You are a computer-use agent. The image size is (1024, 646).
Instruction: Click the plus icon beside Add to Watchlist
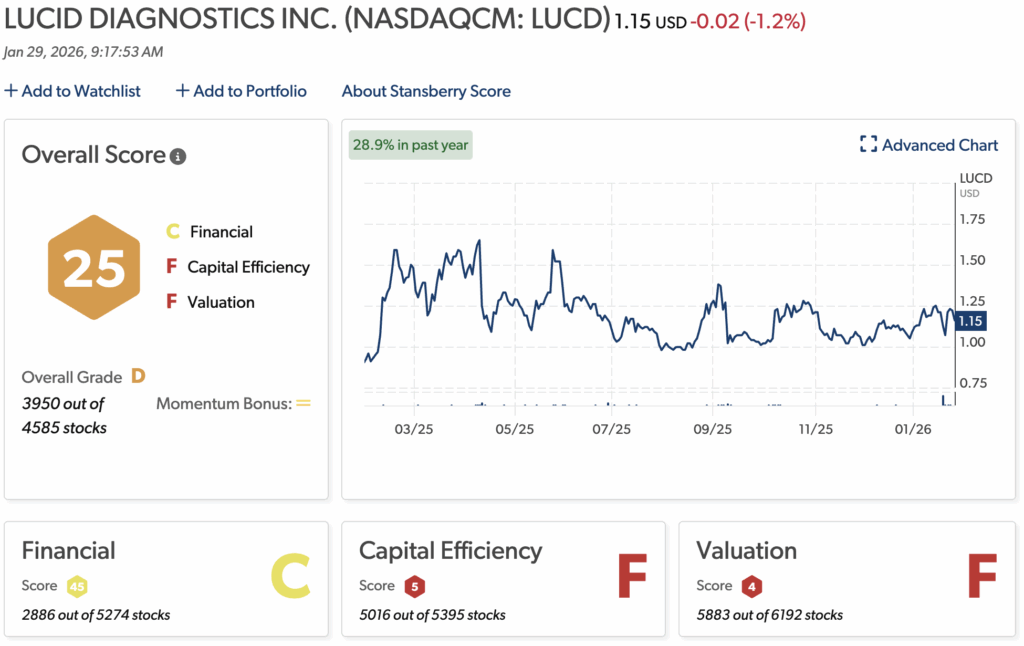(11, 91)
